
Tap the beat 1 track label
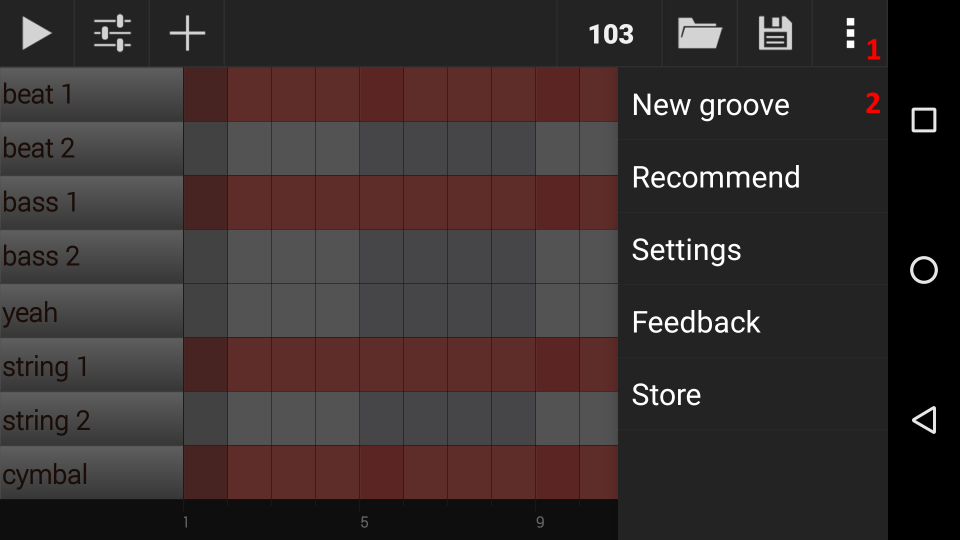(x=91, y=95)
